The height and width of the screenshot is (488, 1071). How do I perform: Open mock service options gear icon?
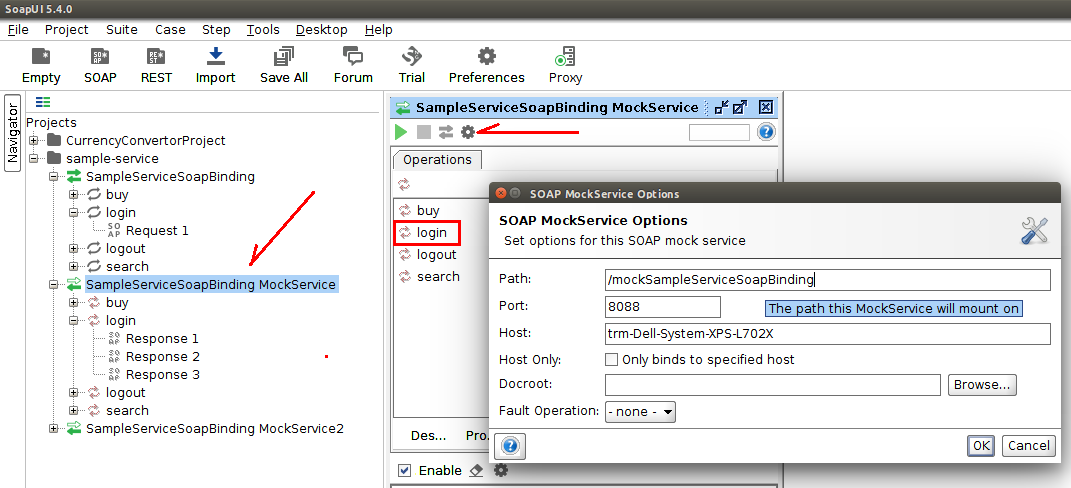tap(467, 132)
